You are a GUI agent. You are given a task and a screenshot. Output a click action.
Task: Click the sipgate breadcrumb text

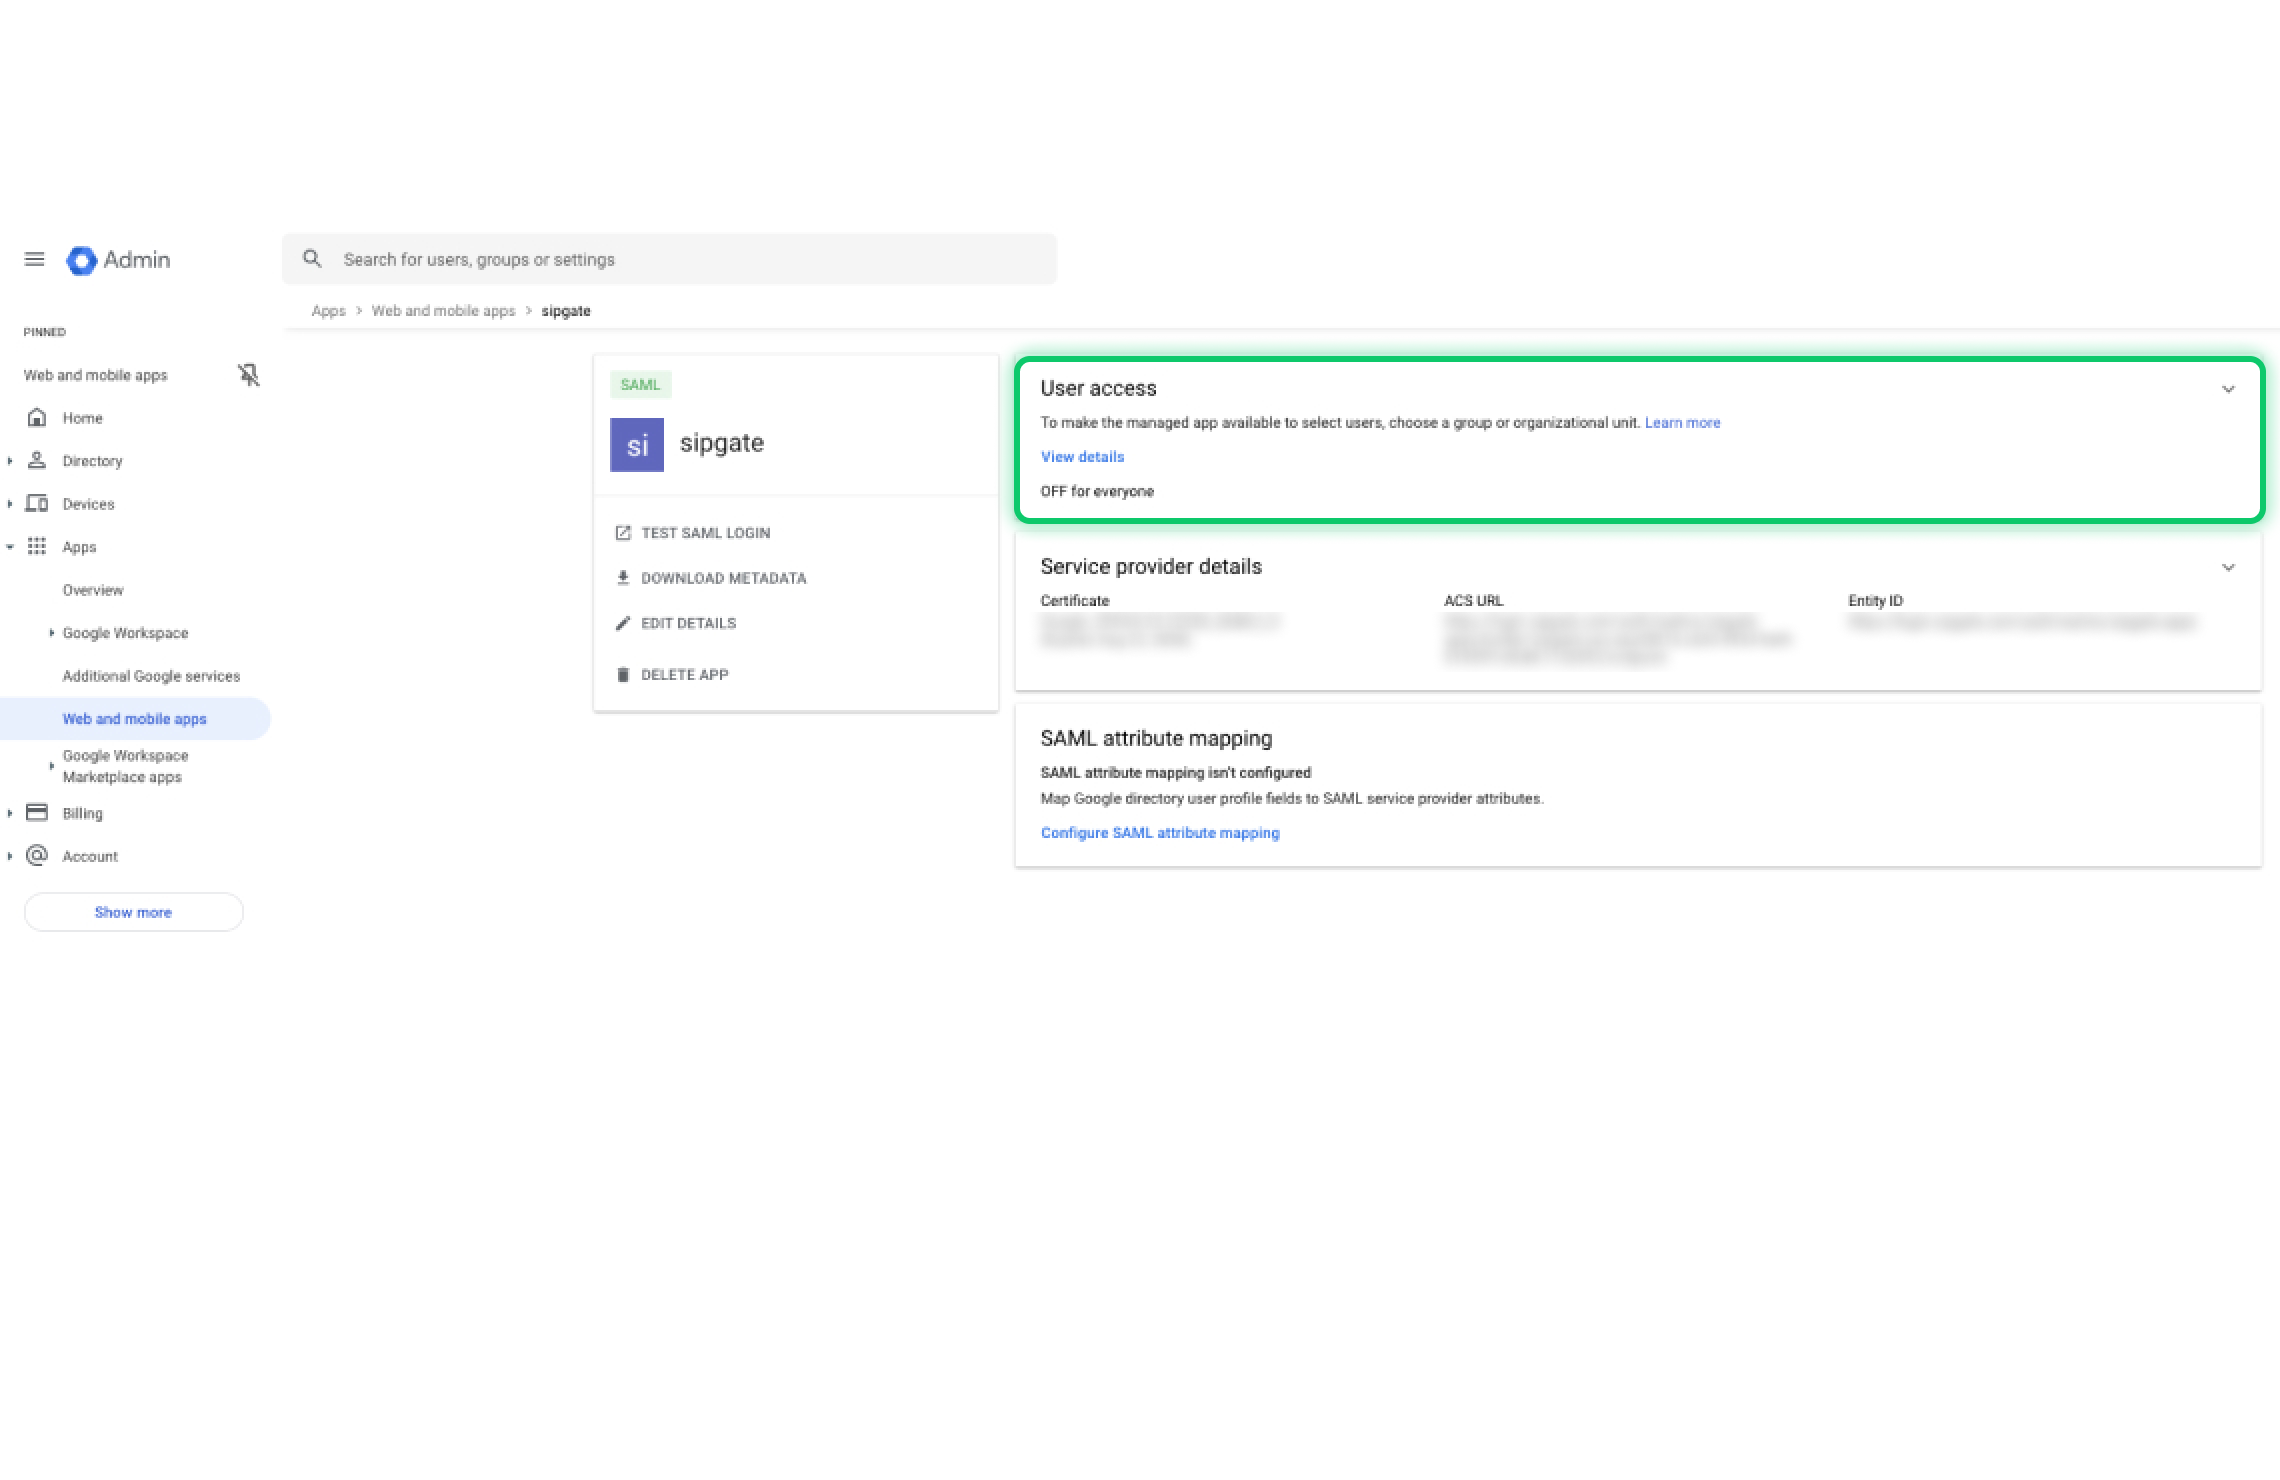[x=566, y=311]
